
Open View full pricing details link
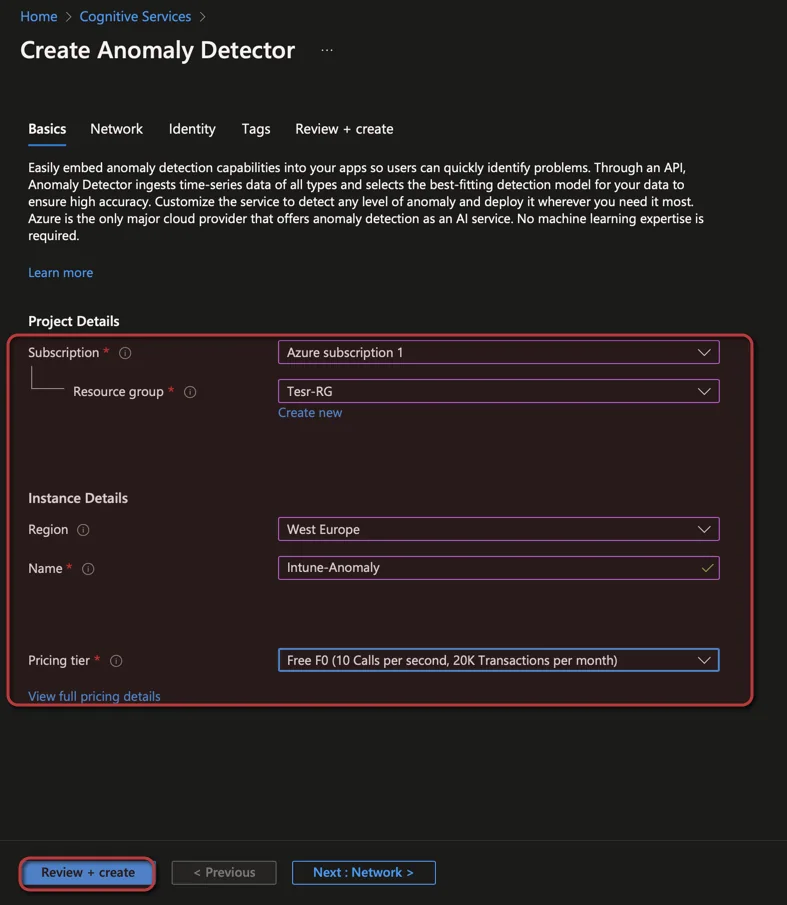click(x=94, y=696)
